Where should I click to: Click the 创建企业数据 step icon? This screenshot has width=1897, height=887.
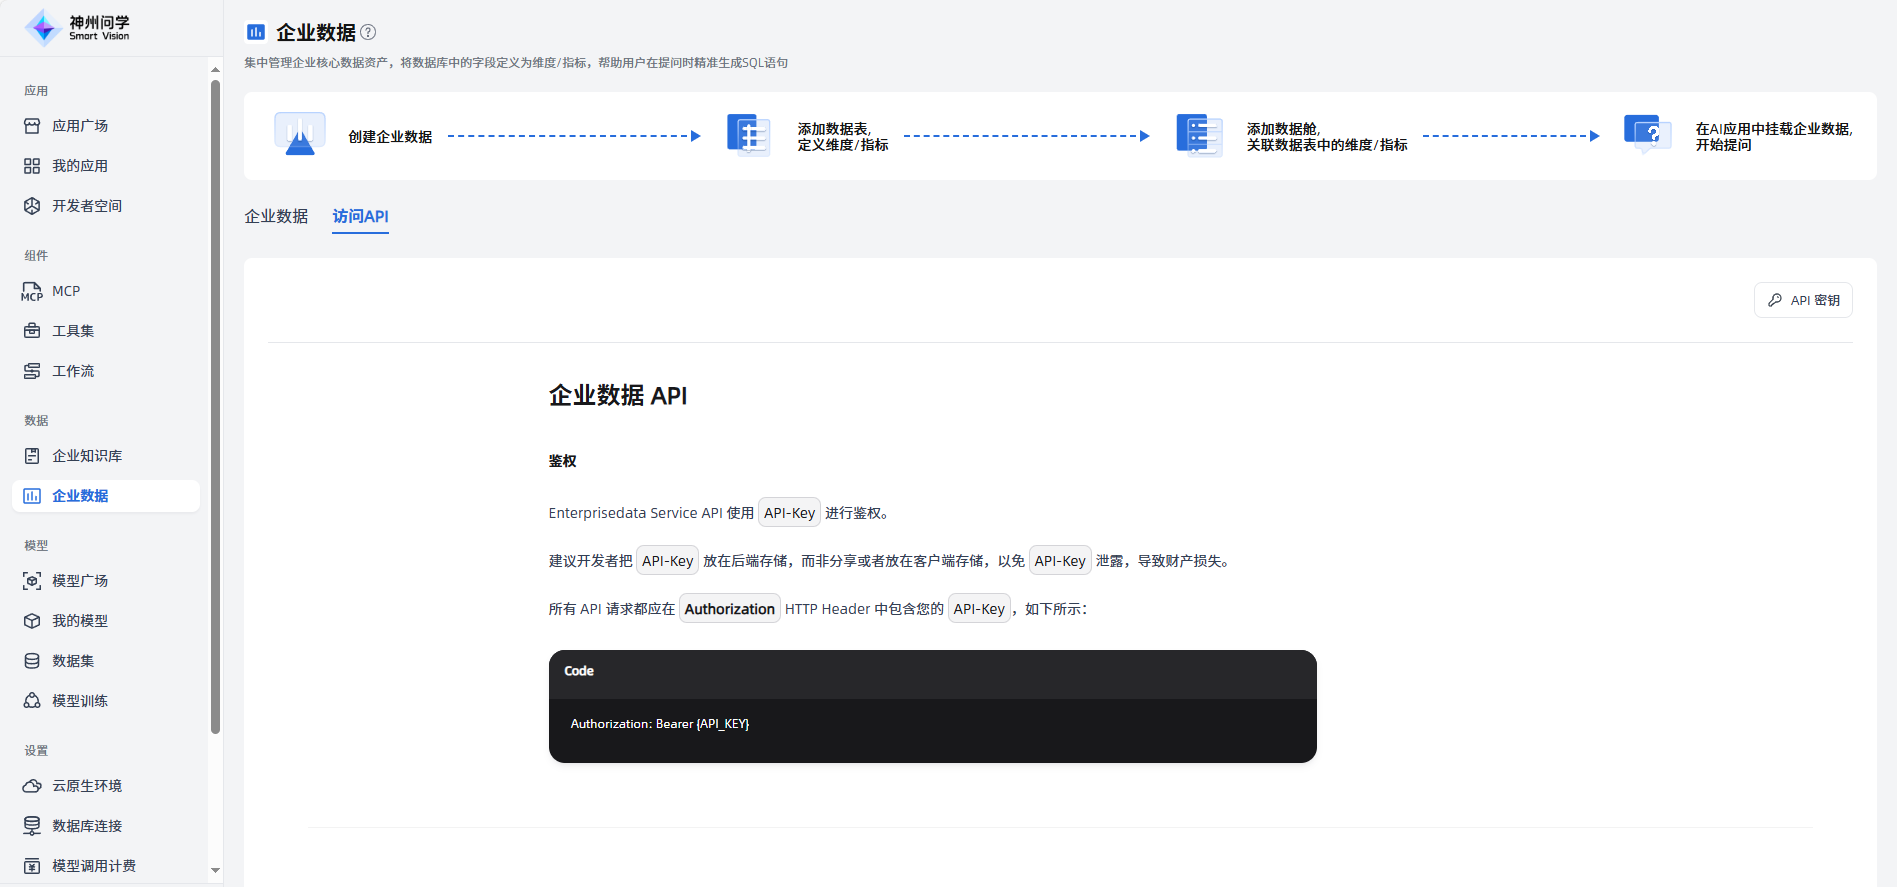pyautogui.click(x=300, y=135)
